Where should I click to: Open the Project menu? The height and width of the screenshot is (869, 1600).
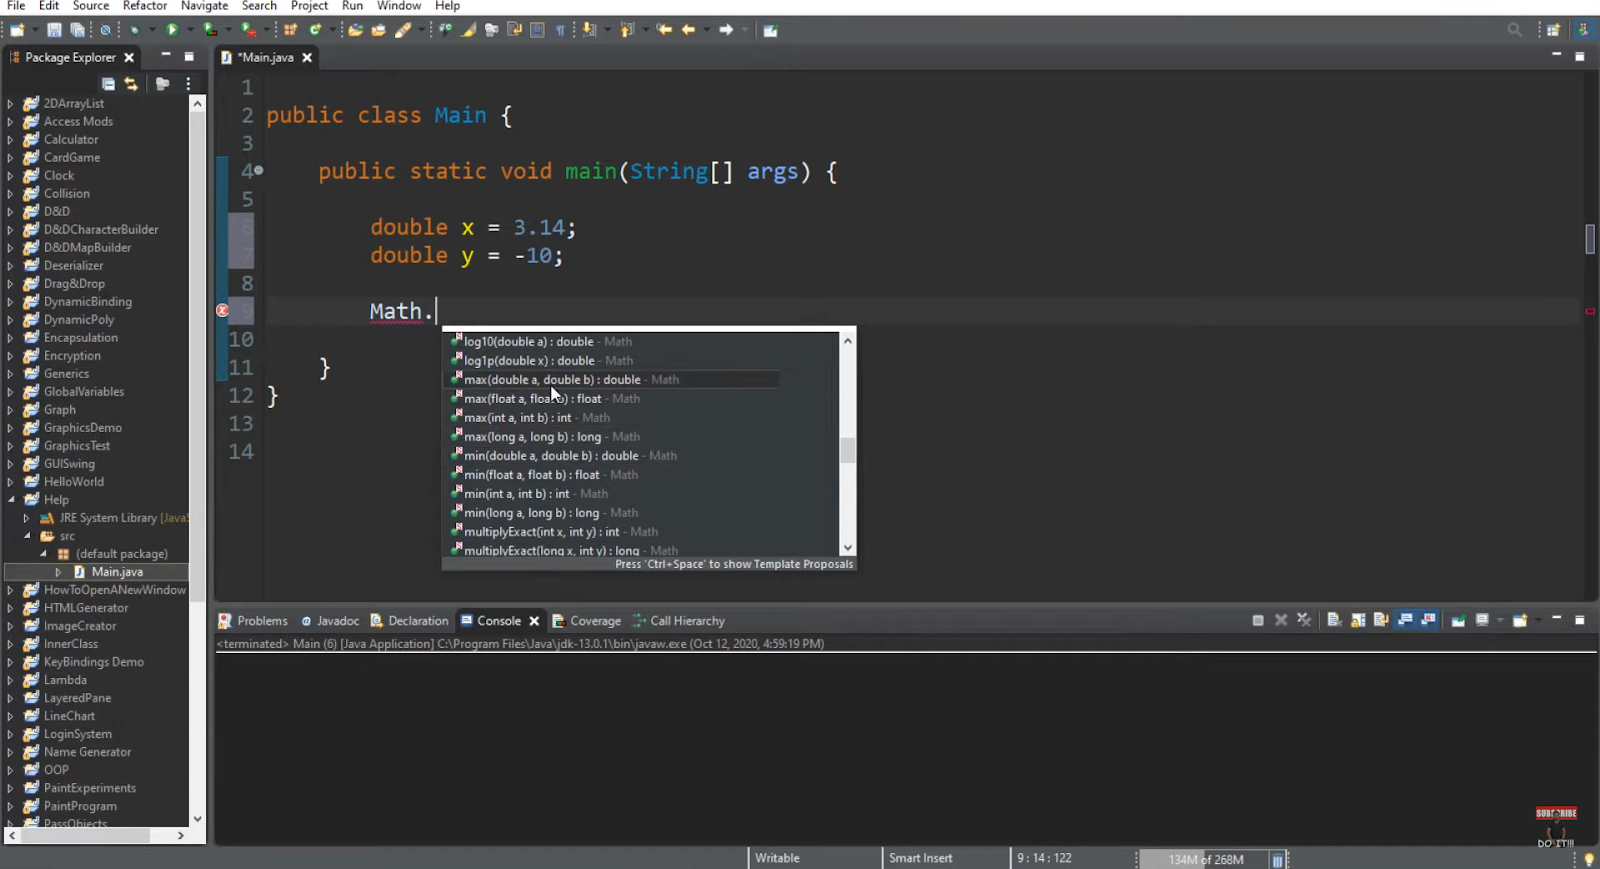pyautogui.click(x=309, y=6)
